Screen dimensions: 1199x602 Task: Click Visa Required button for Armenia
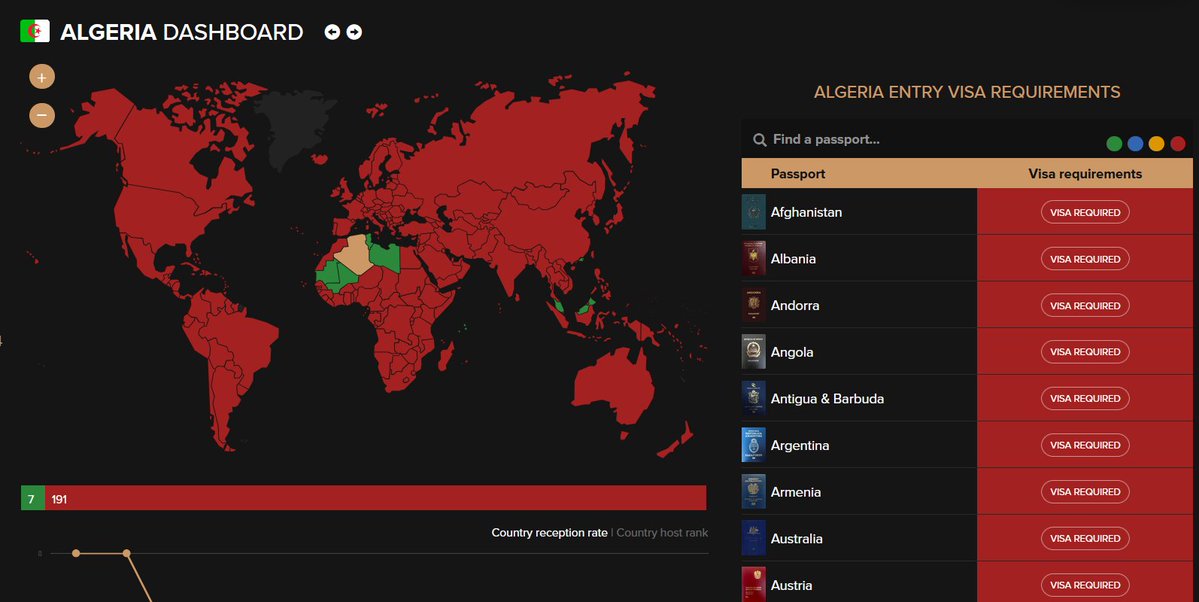(1085, 492)
